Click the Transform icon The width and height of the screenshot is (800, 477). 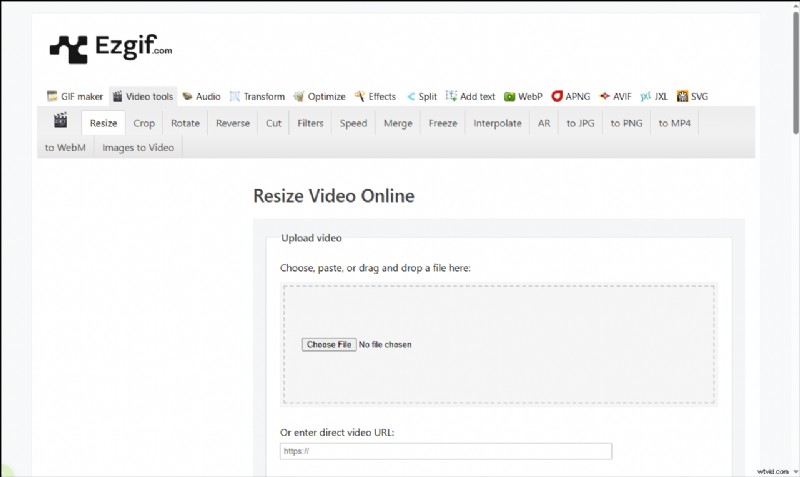click(x=235, y=96)
